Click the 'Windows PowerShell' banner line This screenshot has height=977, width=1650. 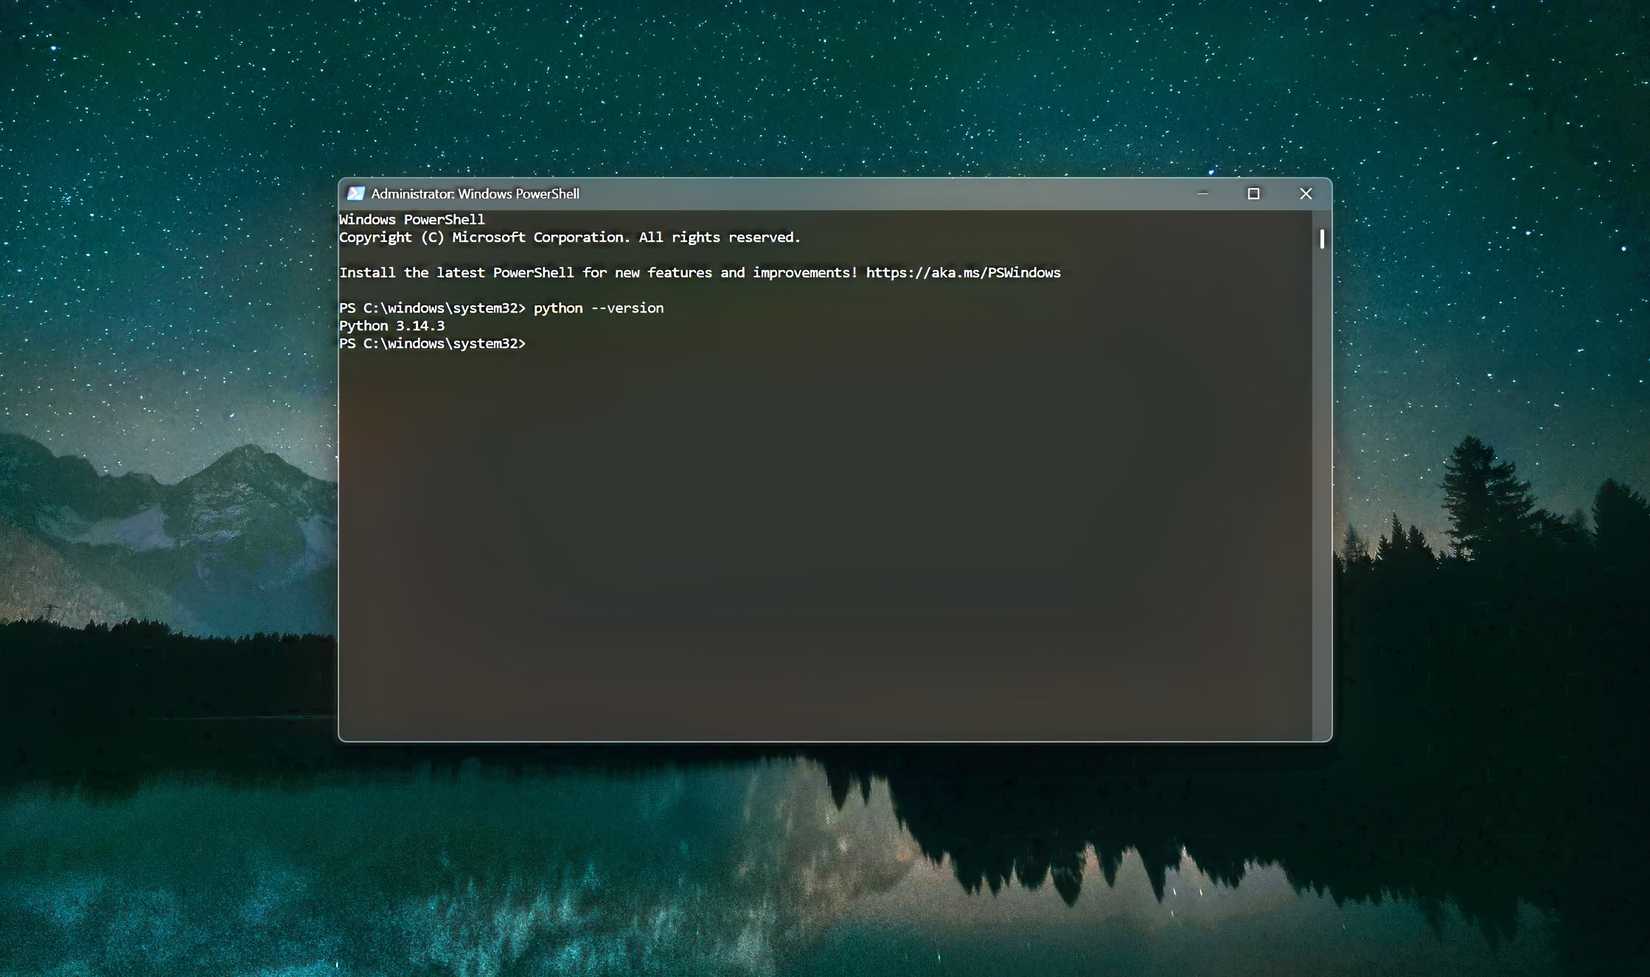(x=412, y=220)
